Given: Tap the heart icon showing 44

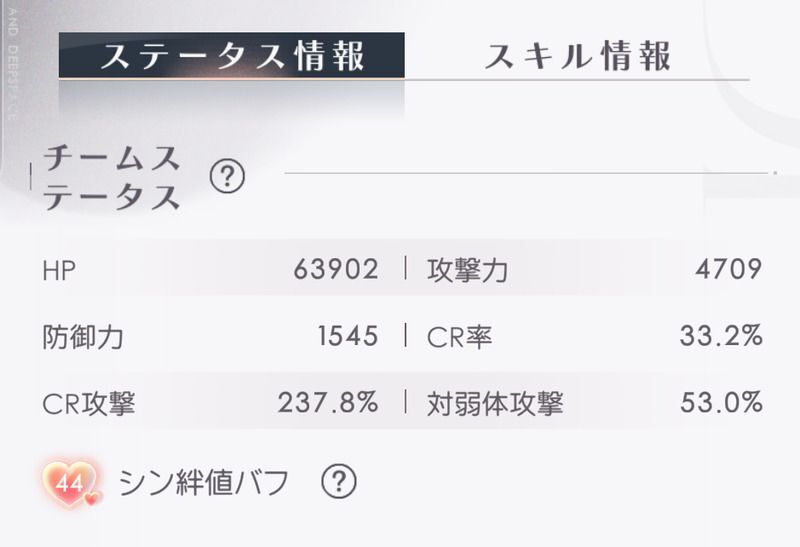Looking at the screenshot, I should [69, 484].
